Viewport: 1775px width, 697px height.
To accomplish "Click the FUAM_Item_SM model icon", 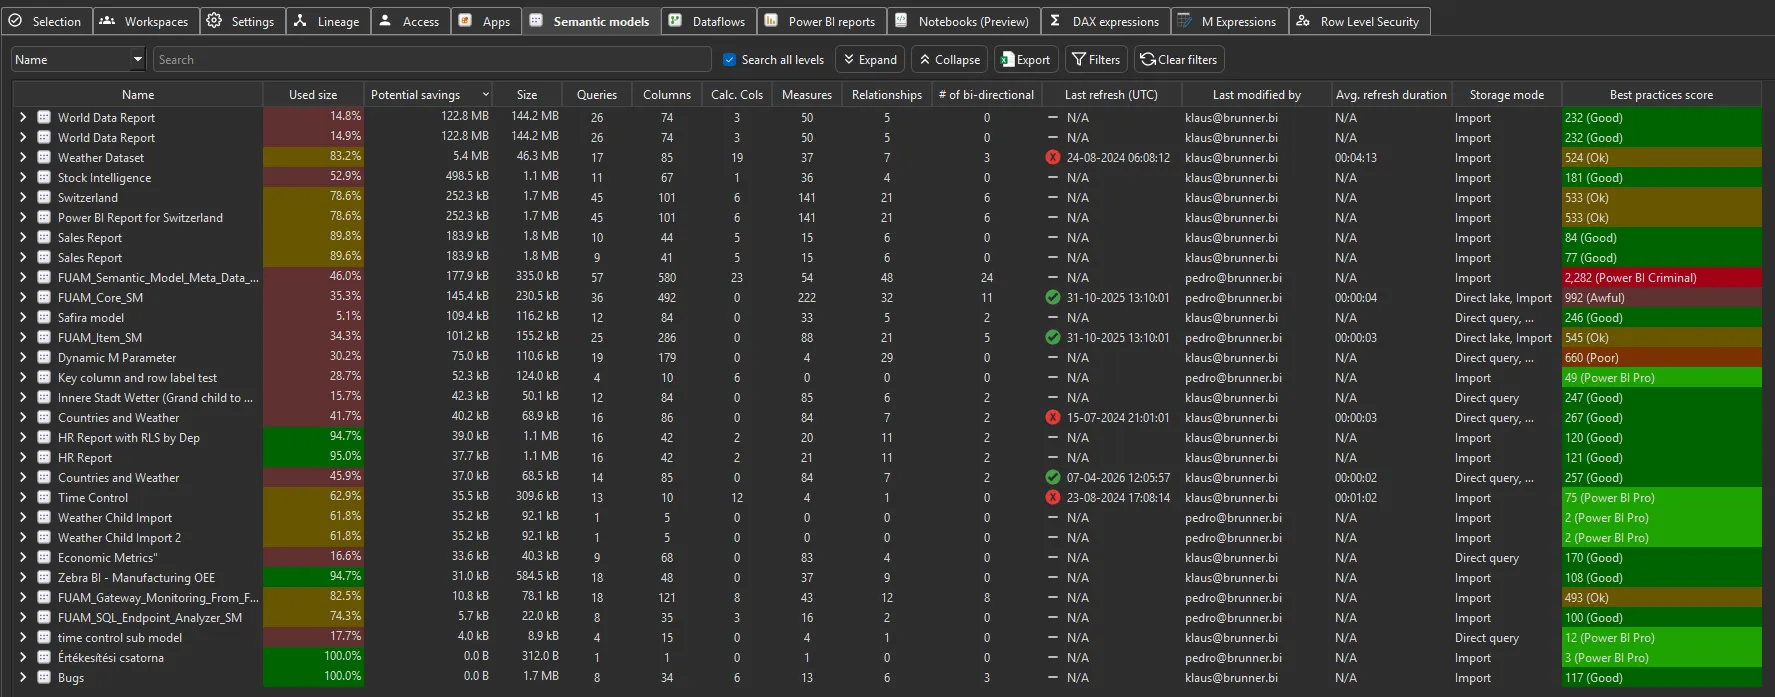I will click(x=44, y=337).
